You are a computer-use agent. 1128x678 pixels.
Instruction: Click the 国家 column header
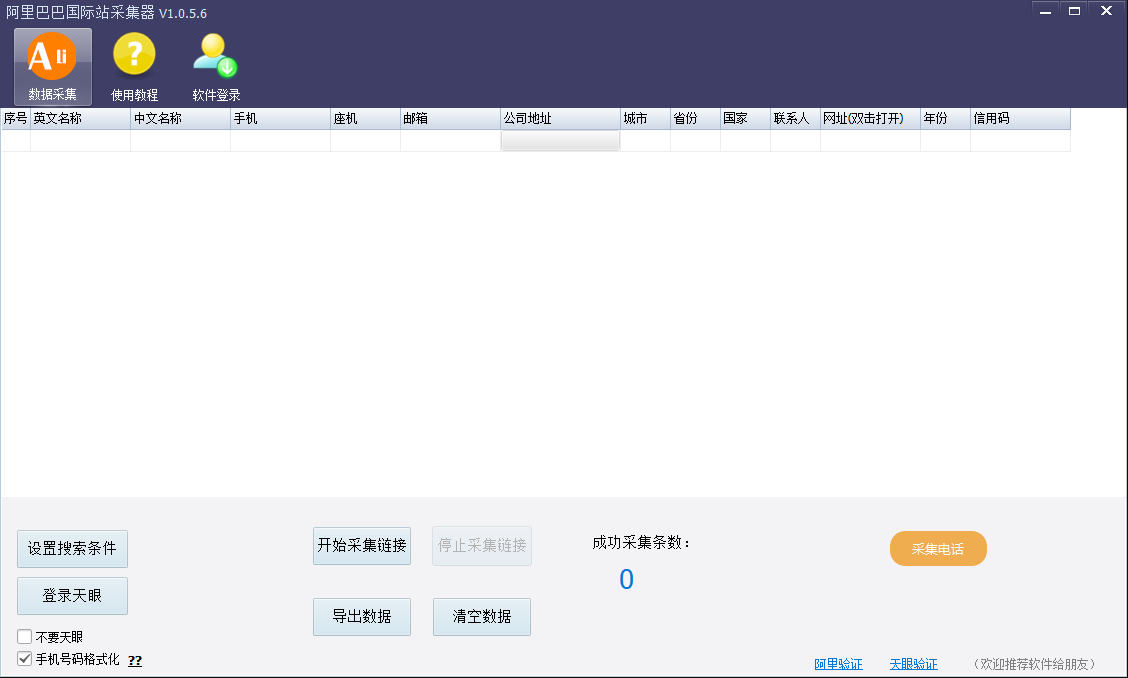[745, 119]
